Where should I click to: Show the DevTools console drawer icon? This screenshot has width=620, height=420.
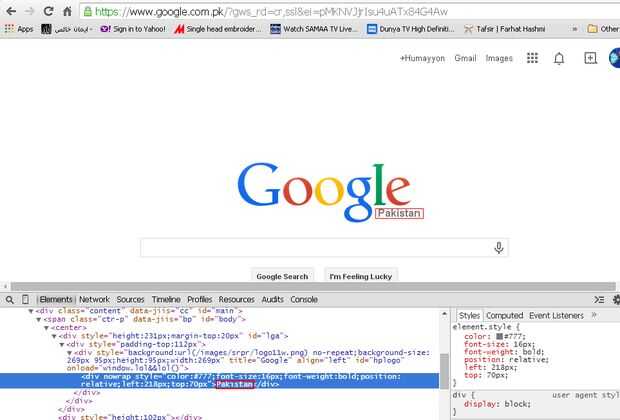click(599, 300)
